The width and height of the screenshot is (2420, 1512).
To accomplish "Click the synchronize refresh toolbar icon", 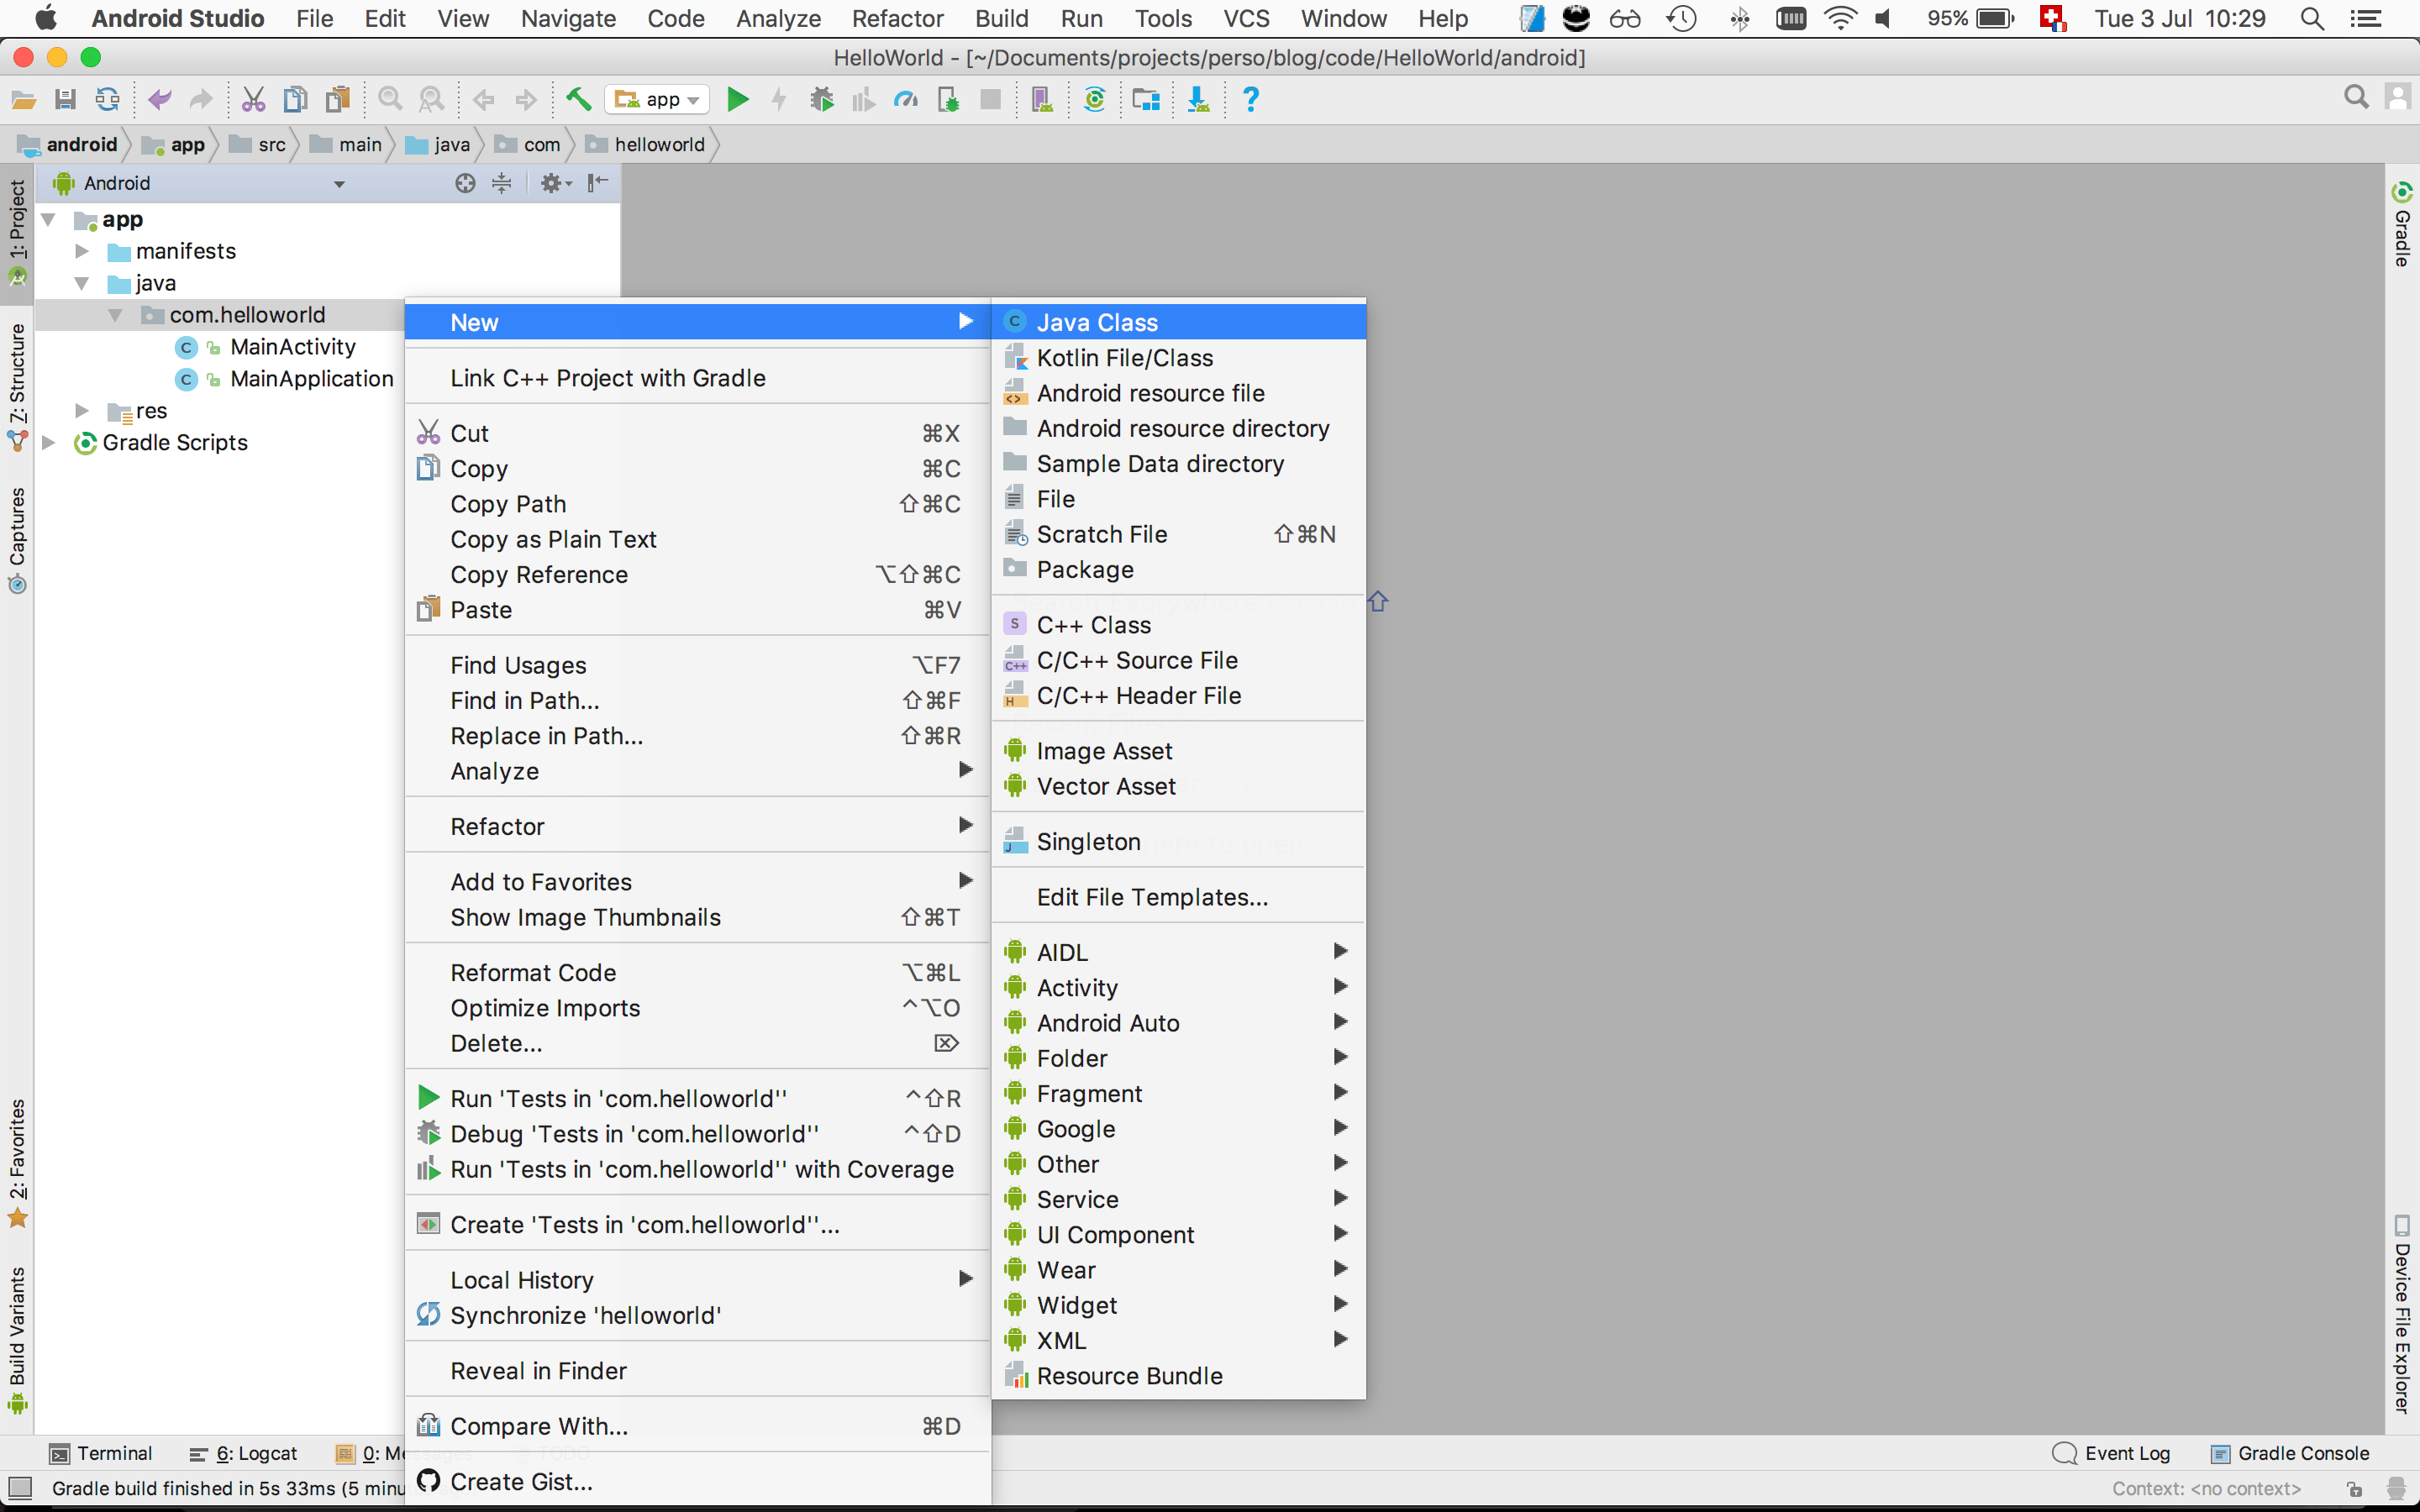I will (x=107, y=99).
